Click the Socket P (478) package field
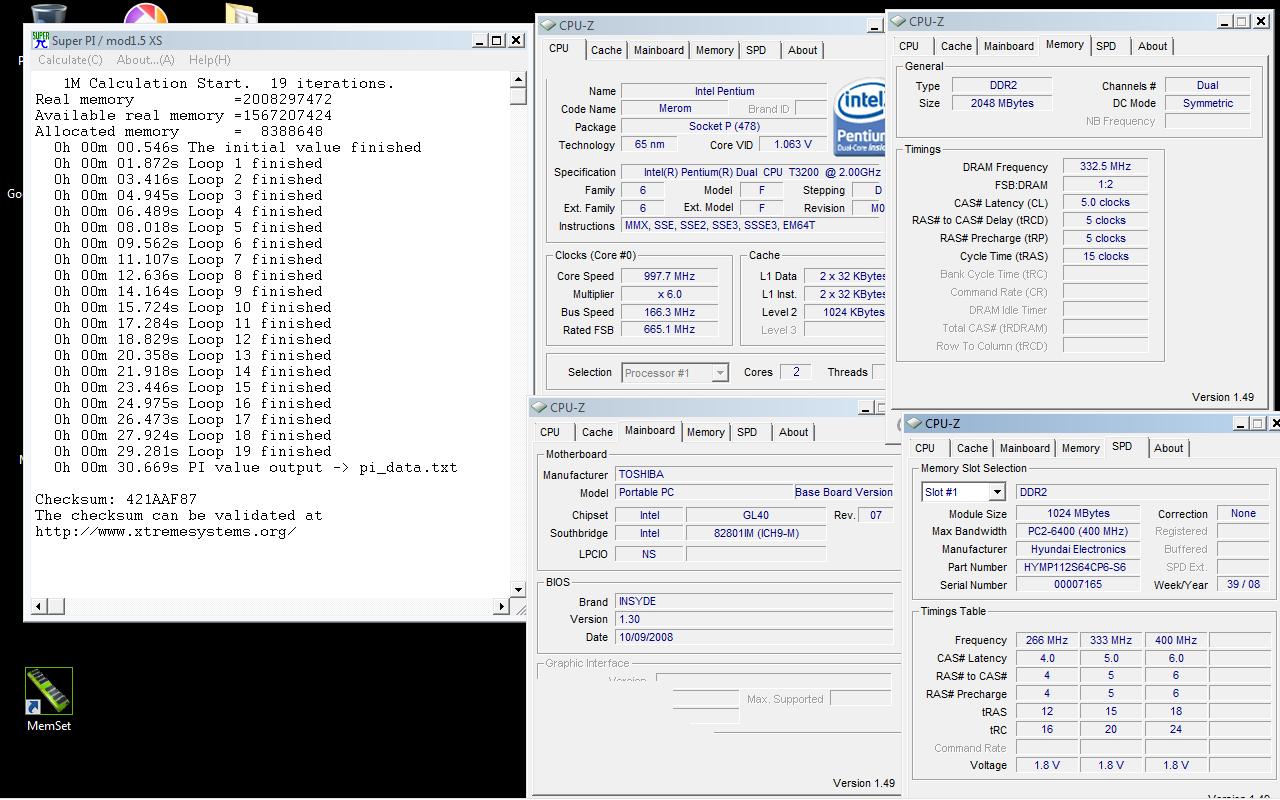 [724, 127]
